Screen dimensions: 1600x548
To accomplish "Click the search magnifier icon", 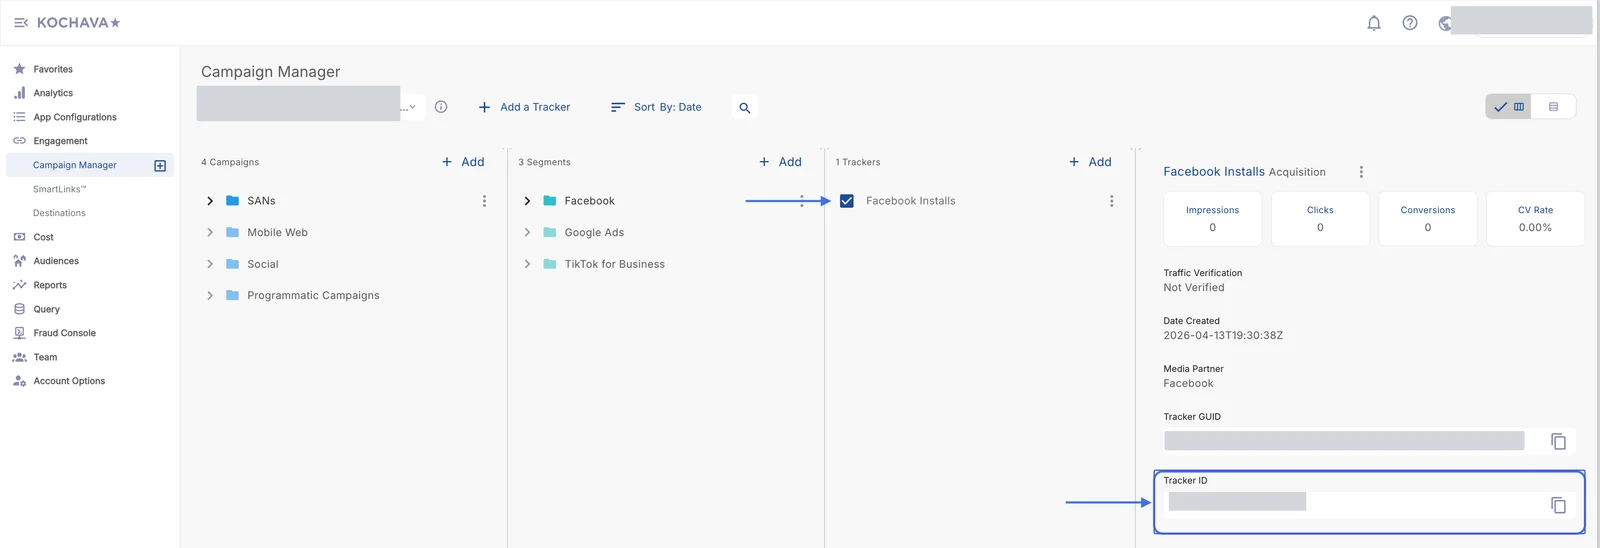I will pos(744,108).
